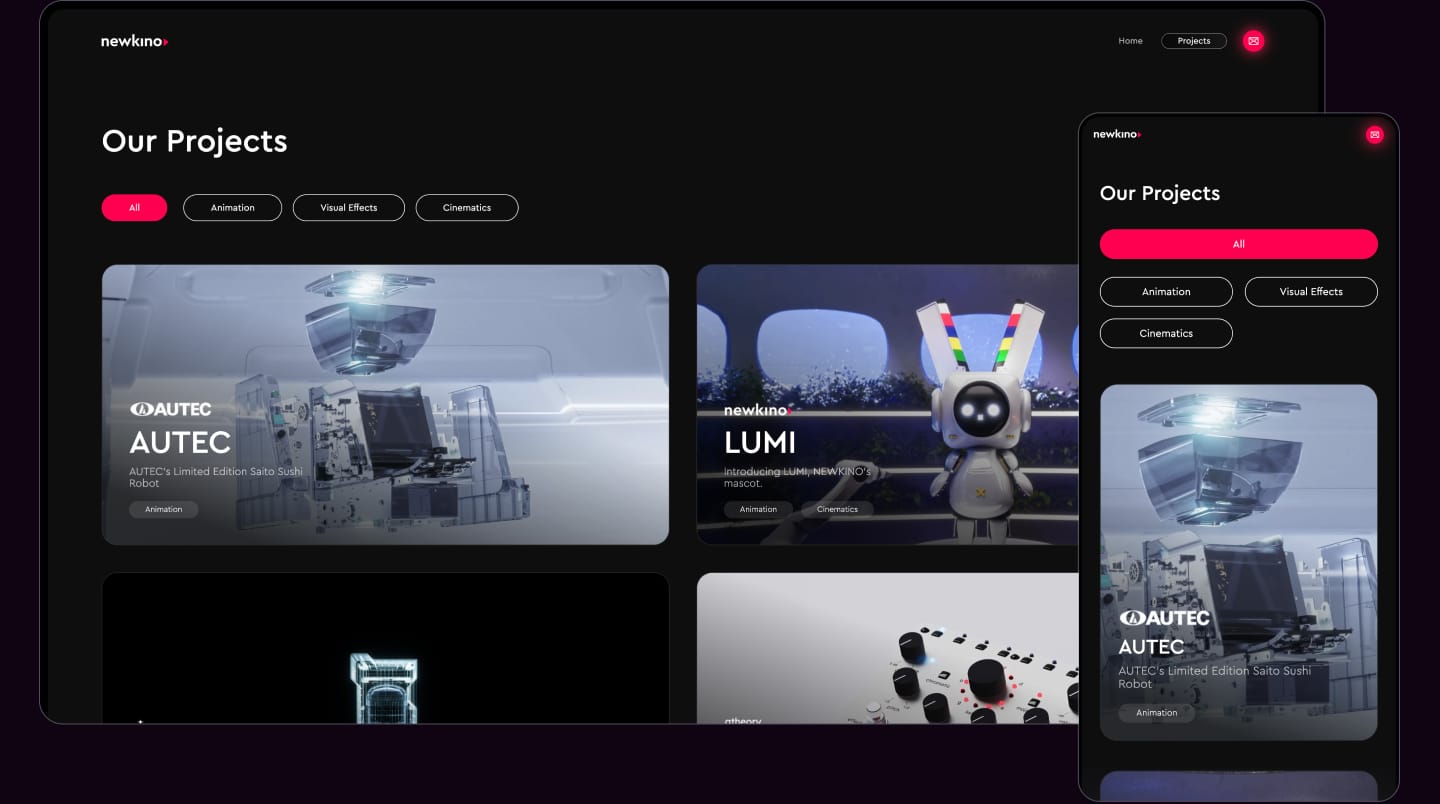The image size is (1440, 804).
Task: Click the pink arrow in the newkino wordmark
Action: click(x=166, y=42)
